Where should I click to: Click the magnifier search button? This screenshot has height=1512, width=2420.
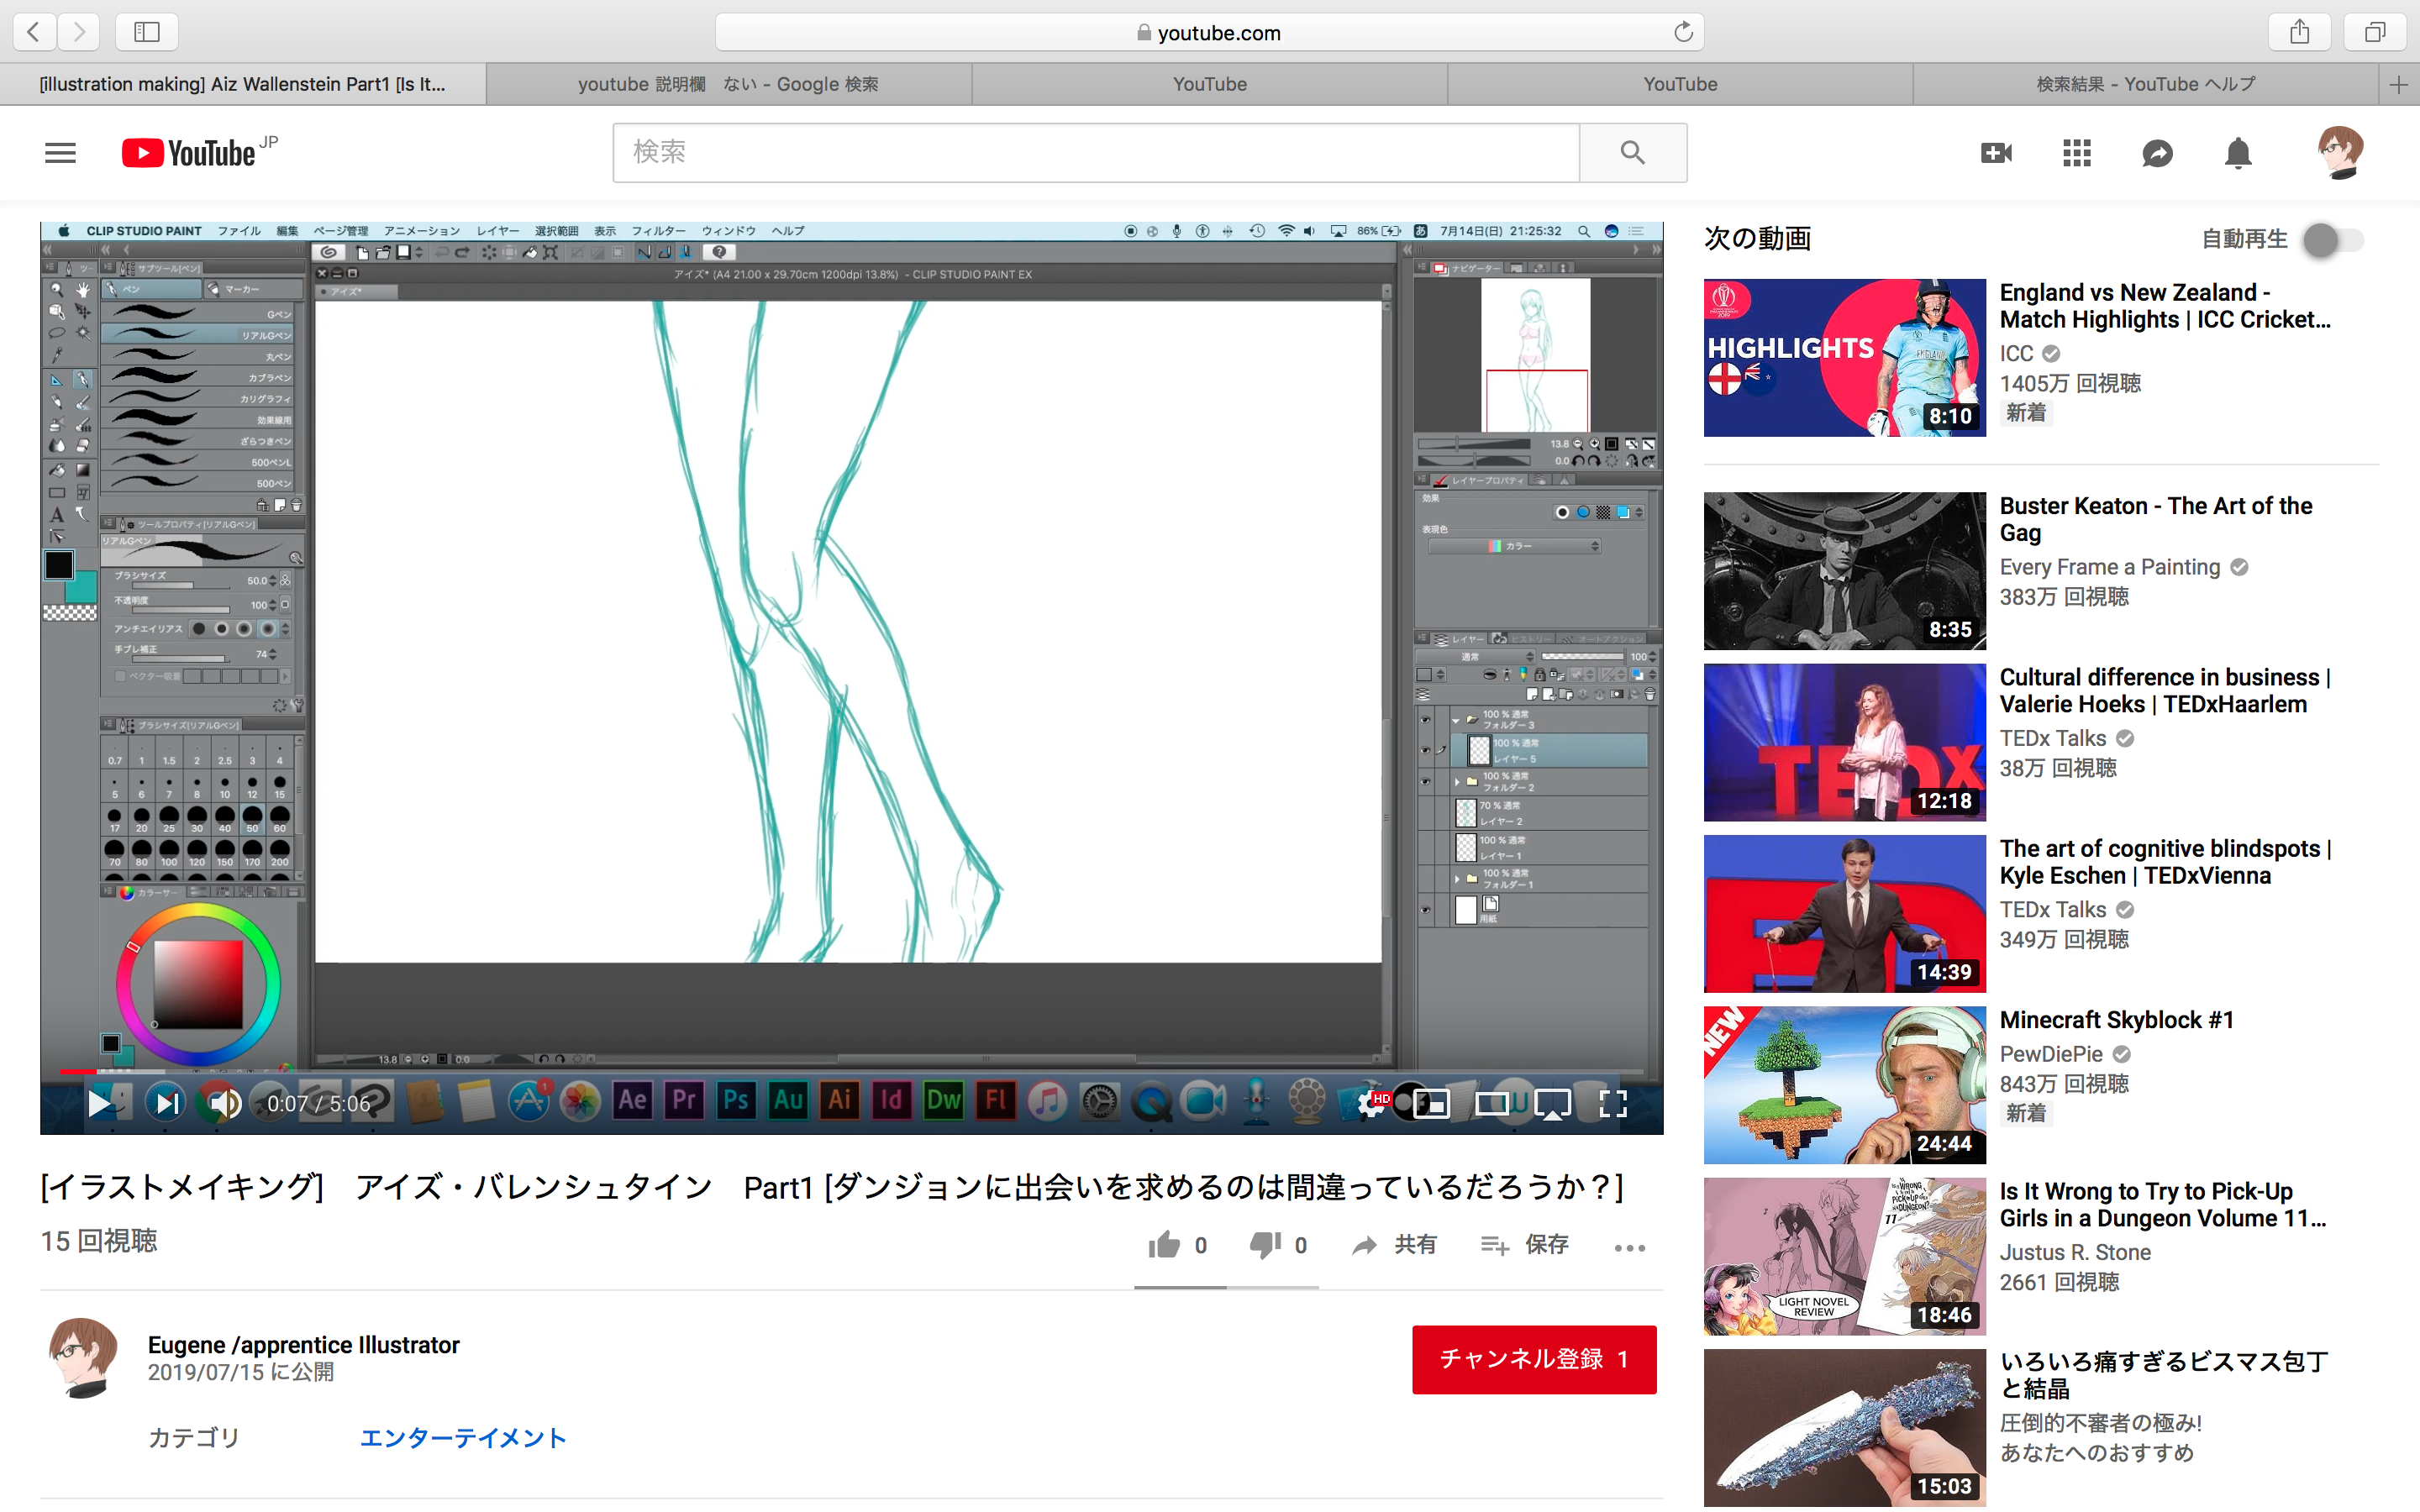coord(1632,153)
